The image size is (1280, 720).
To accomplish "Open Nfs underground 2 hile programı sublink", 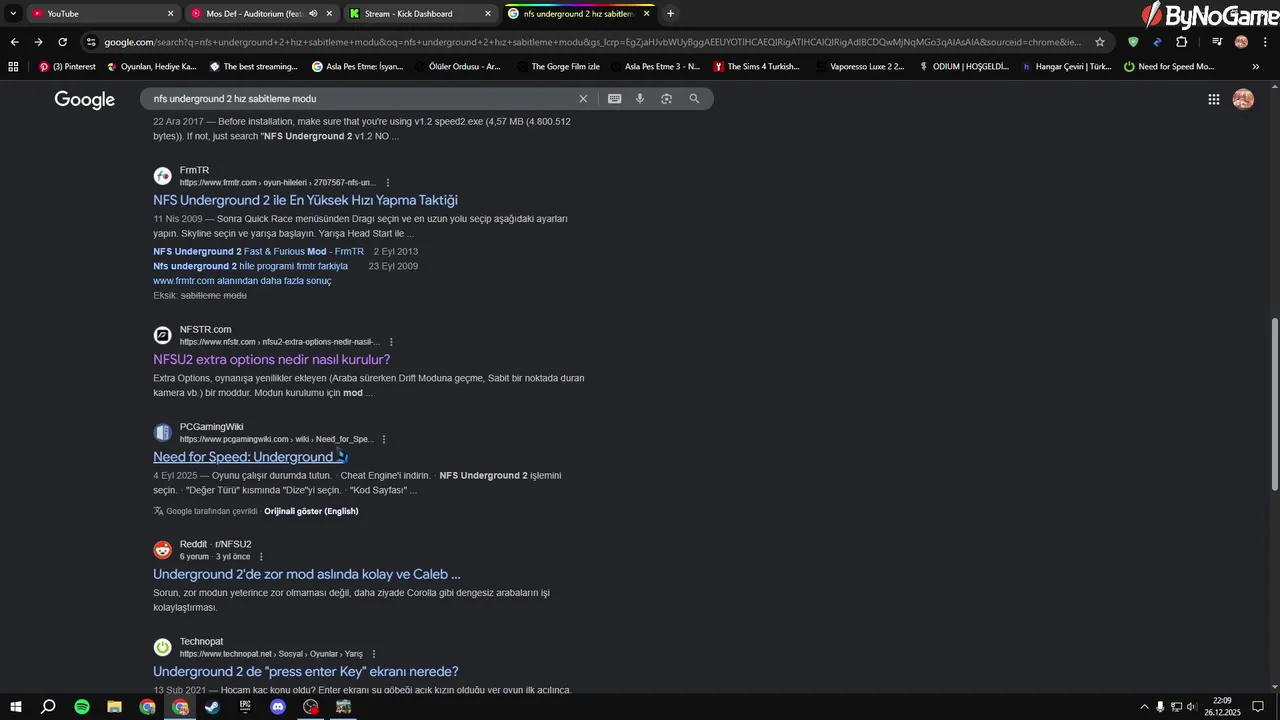I will coord(250,266).
